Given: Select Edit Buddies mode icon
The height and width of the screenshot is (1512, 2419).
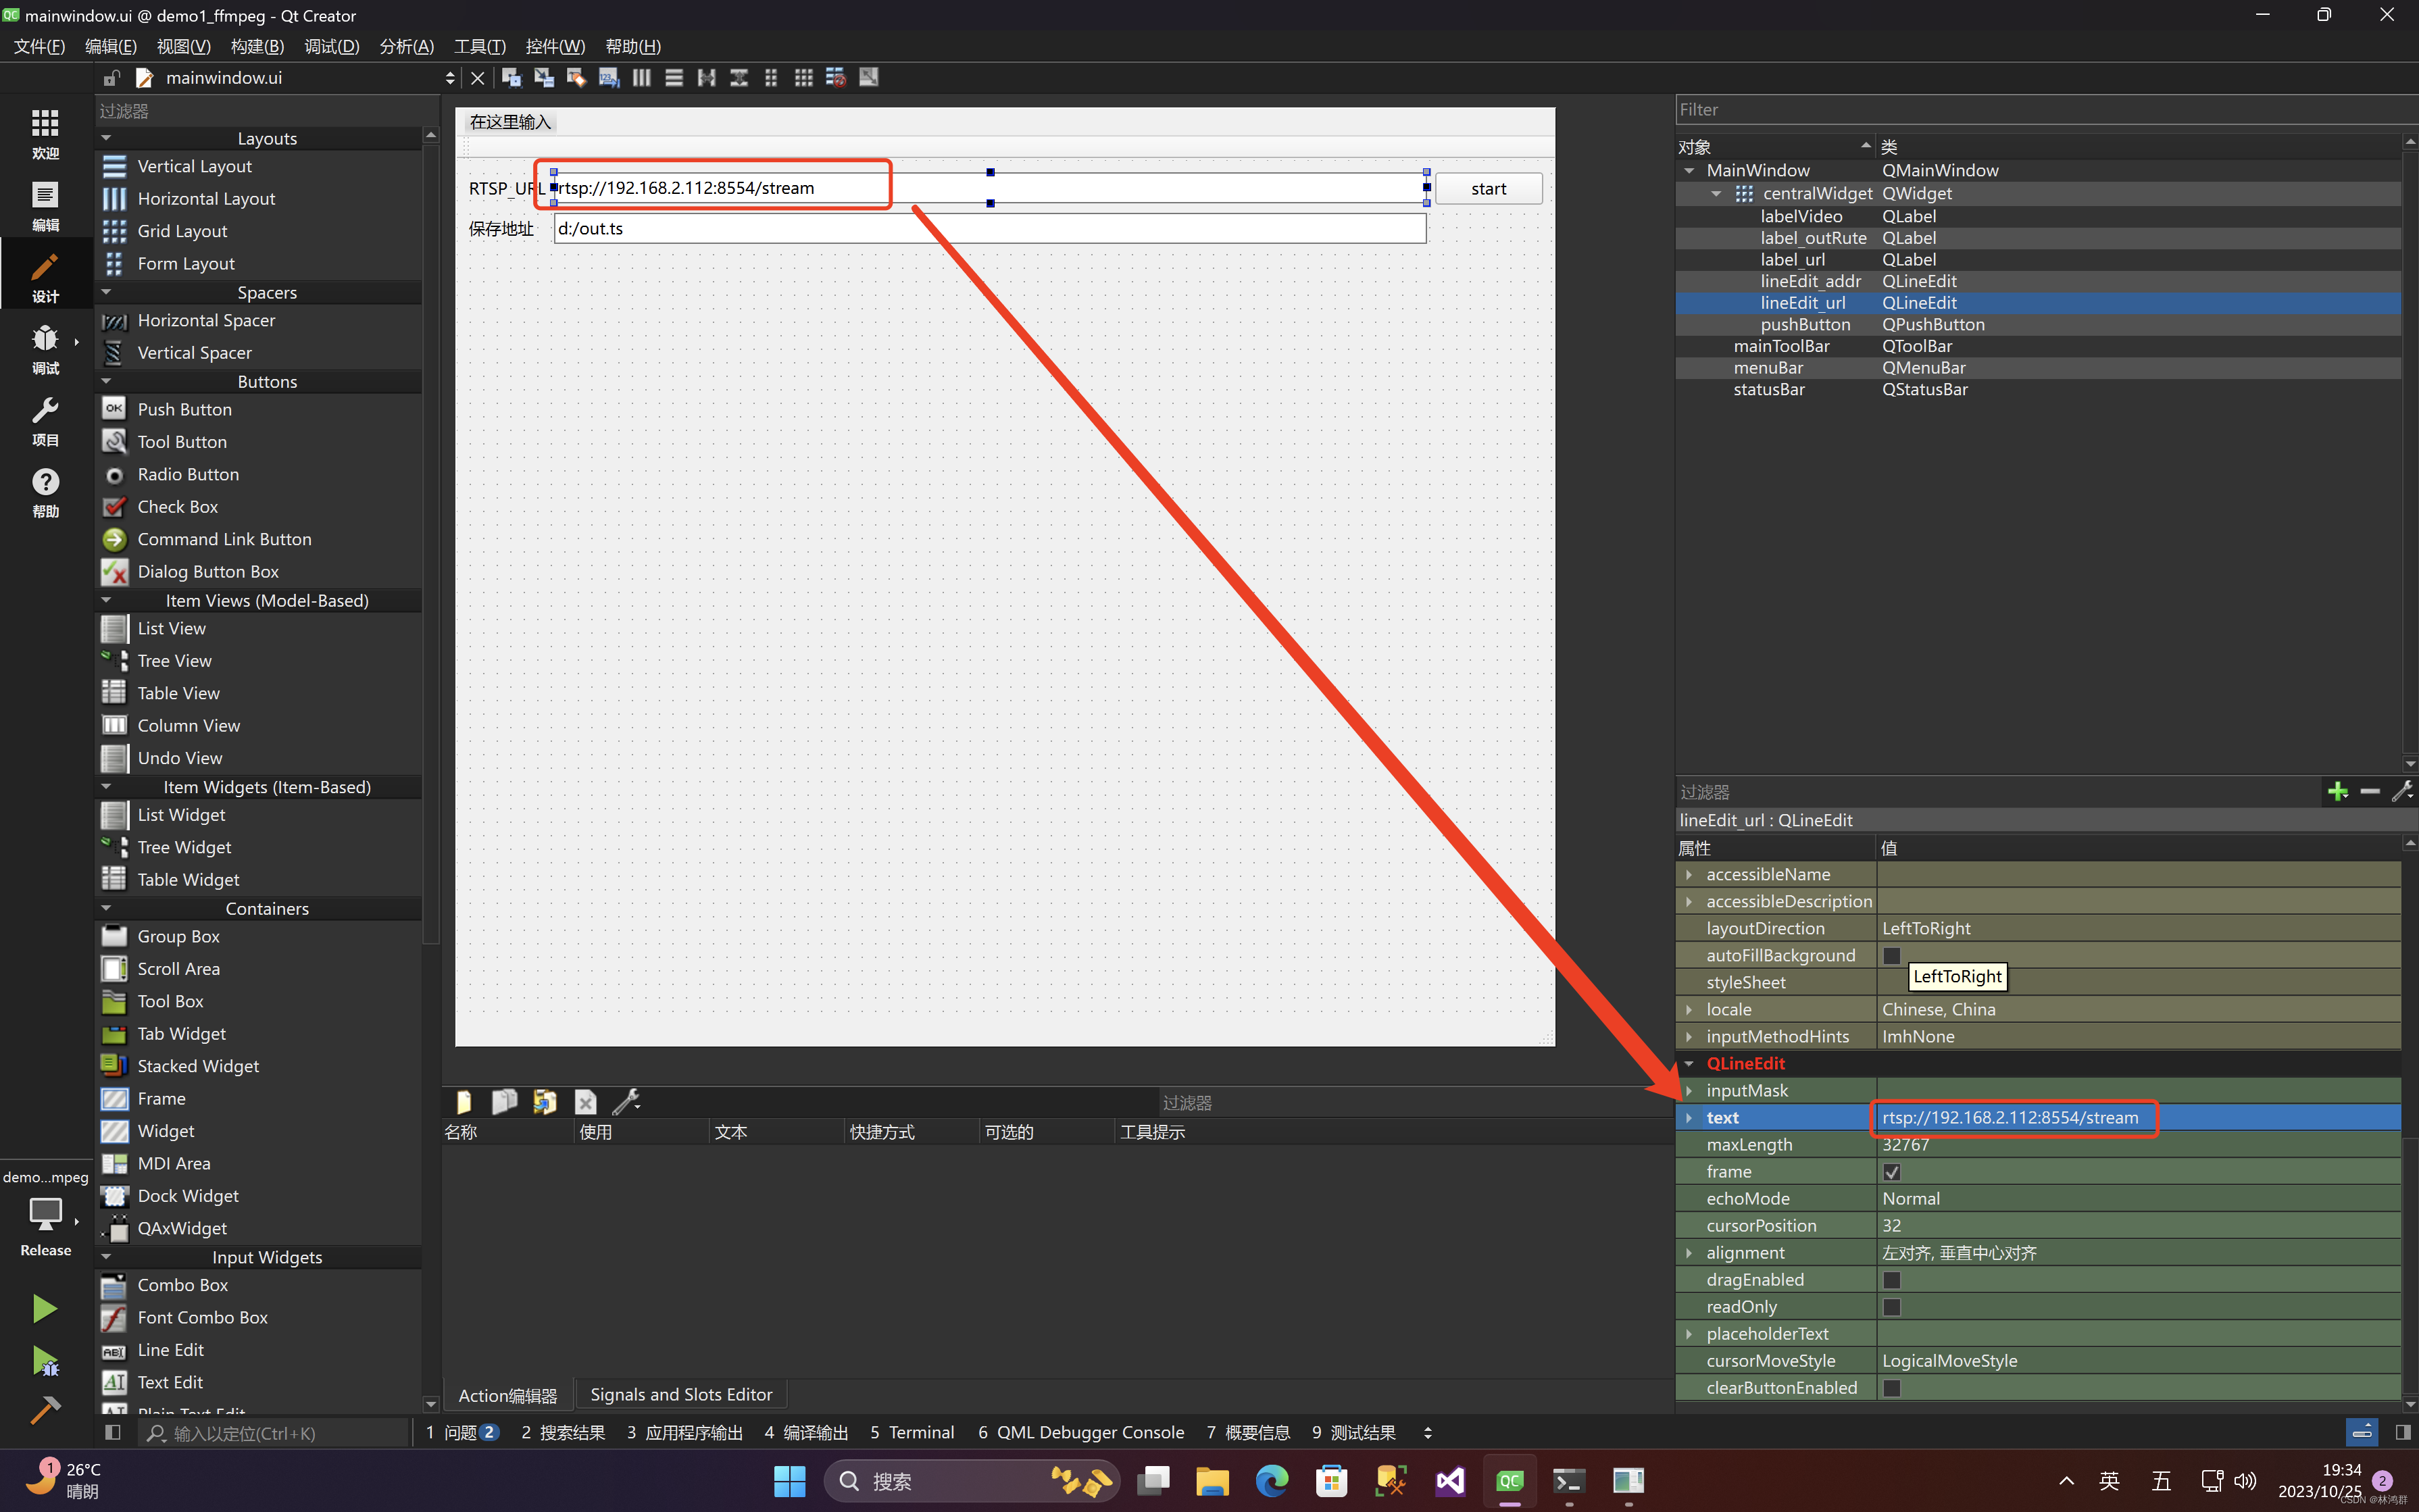Looking at the screenshot, I should pos(576,78).
